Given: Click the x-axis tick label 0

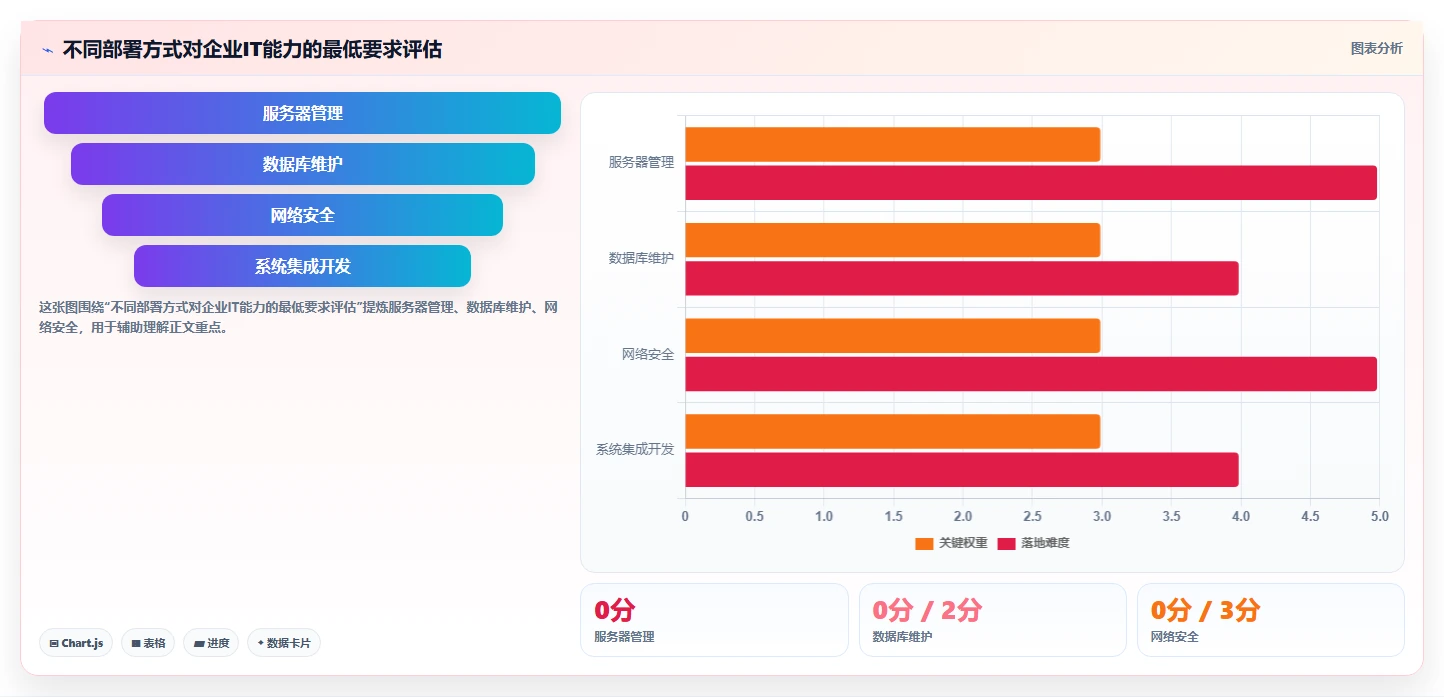Looking at the screenshot, I should pos(685,516).
